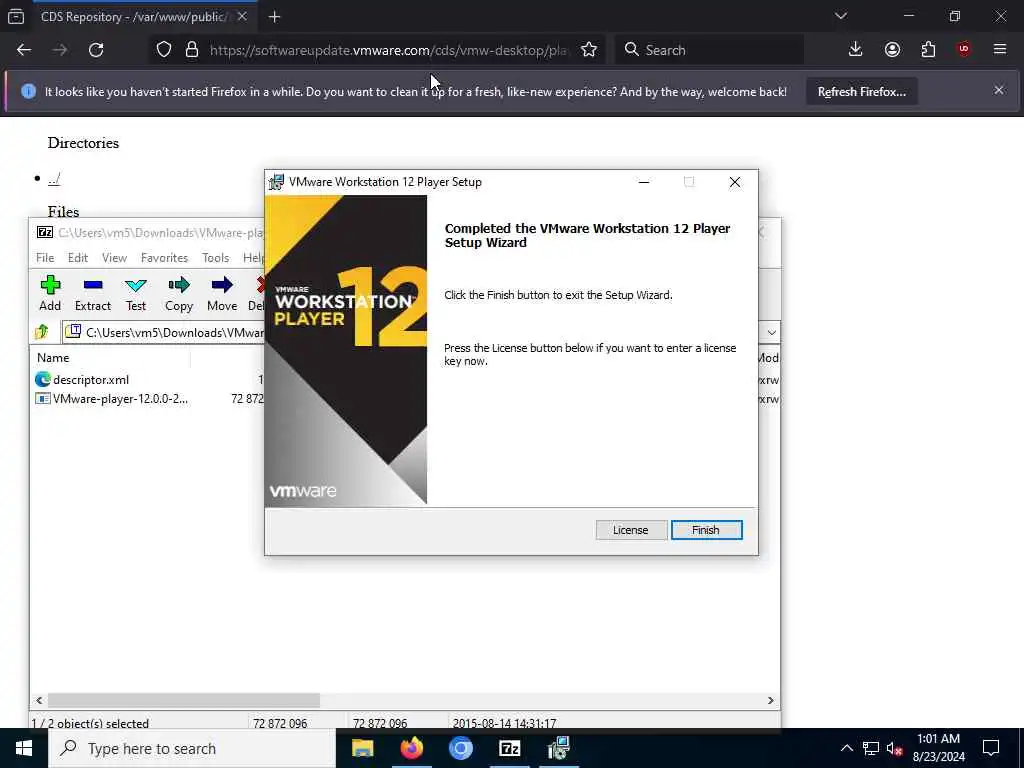Click 7-Zip scrollbar left arrow
The height and width of the screenshot is (768, 1024).
(x=39, y=700)
